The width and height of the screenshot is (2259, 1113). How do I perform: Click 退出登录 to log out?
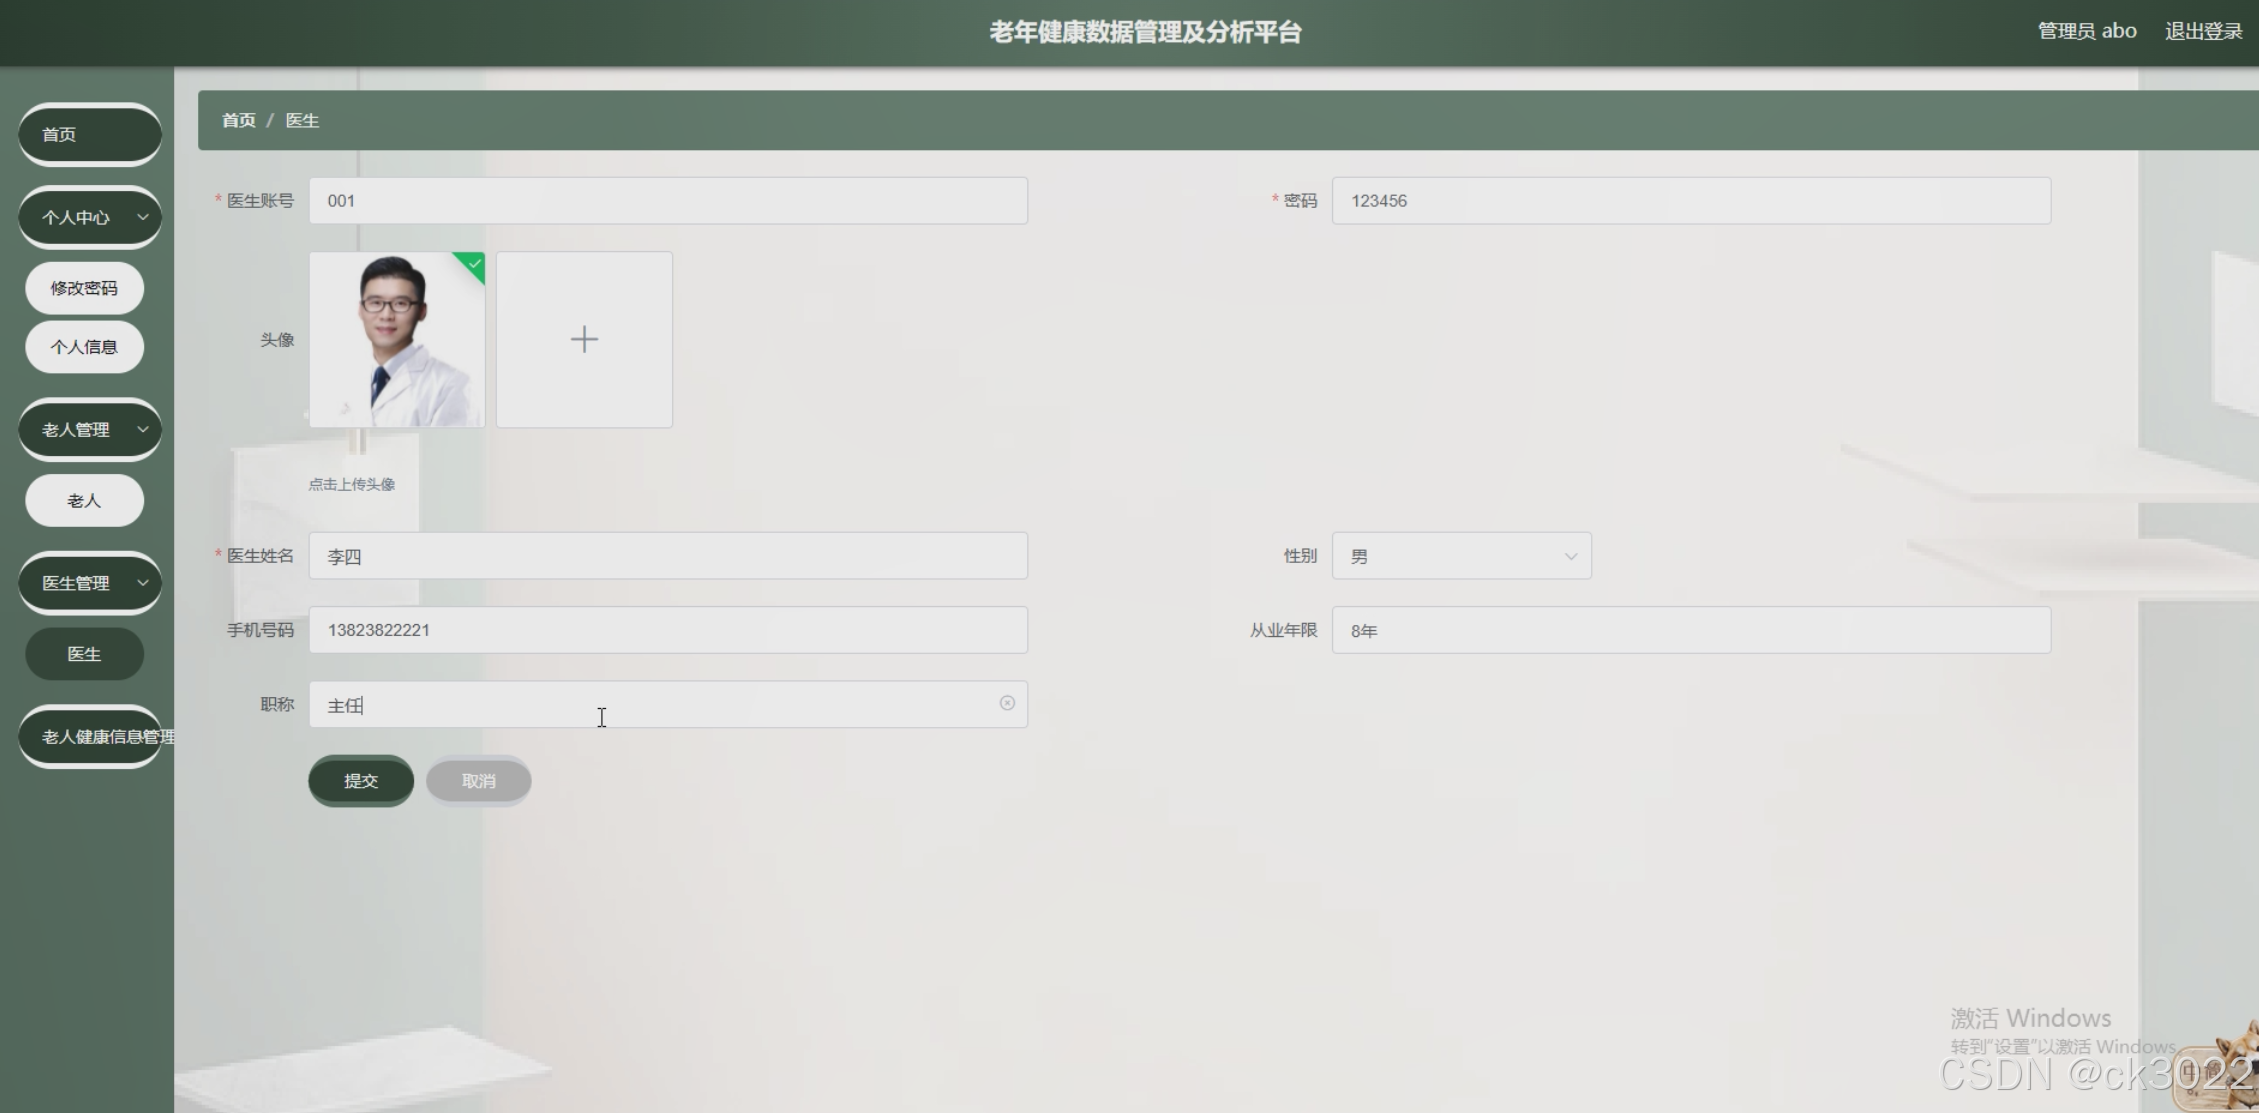click(x=2203, y=31)
